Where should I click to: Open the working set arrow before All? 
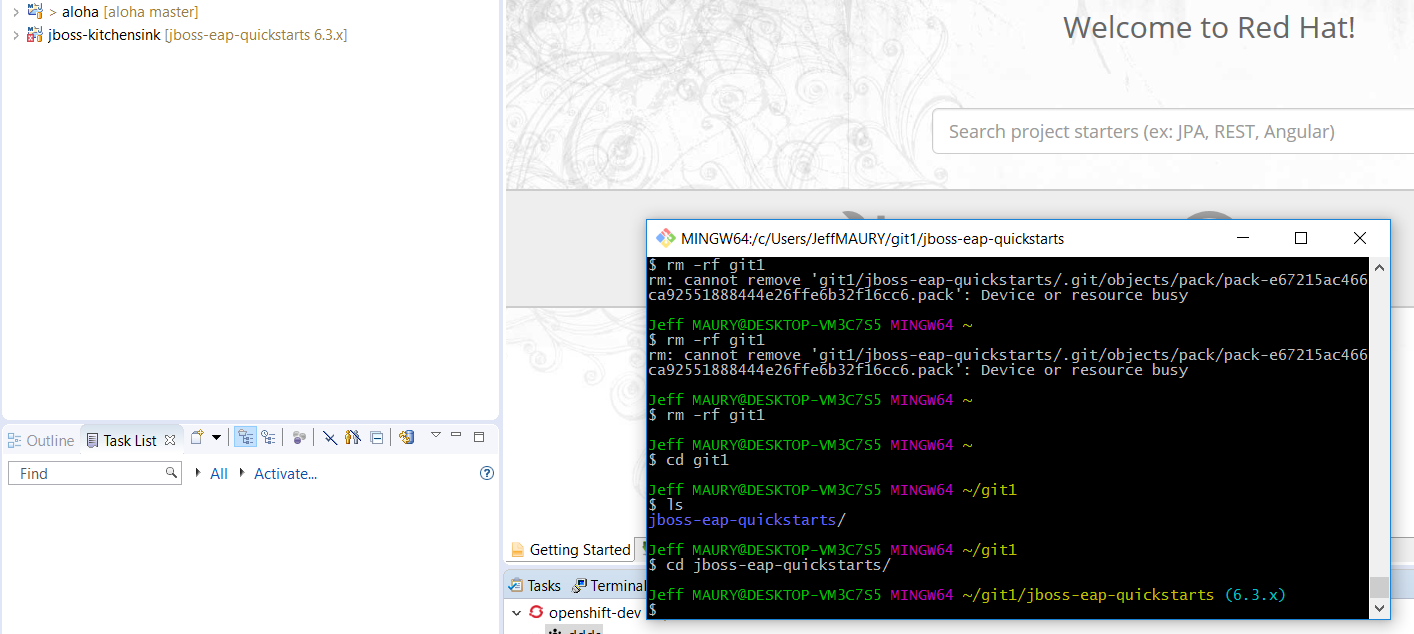(199, 473)
